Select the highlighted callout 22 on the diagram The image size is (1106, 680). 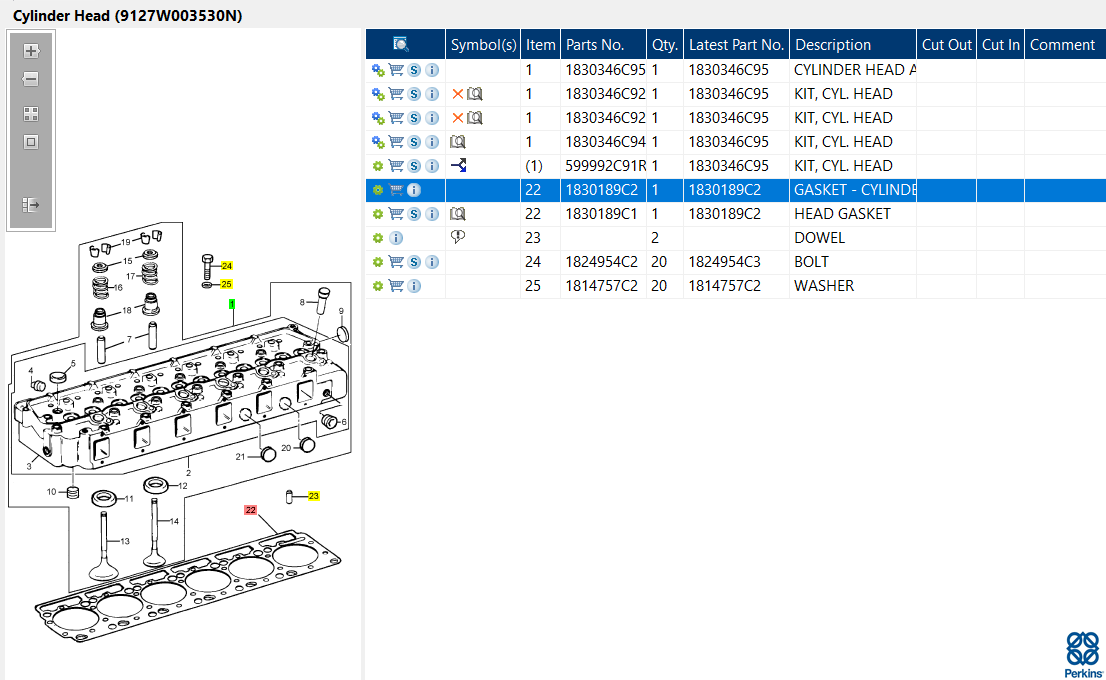(x=251, y=510)
